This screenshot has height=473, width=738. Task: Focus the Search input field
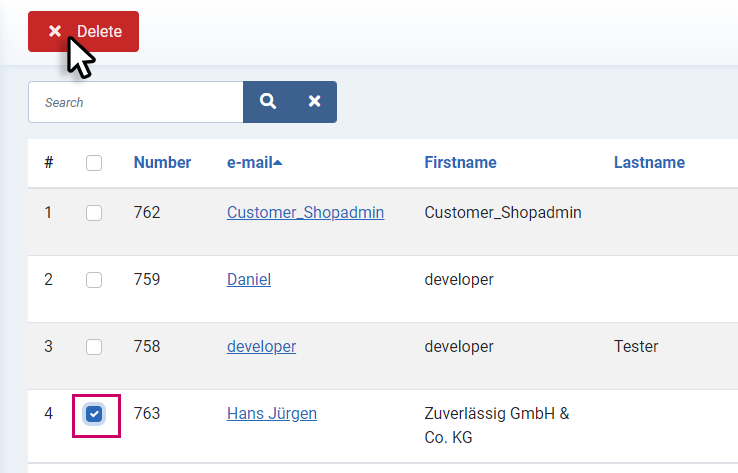(x=136, y=102)
